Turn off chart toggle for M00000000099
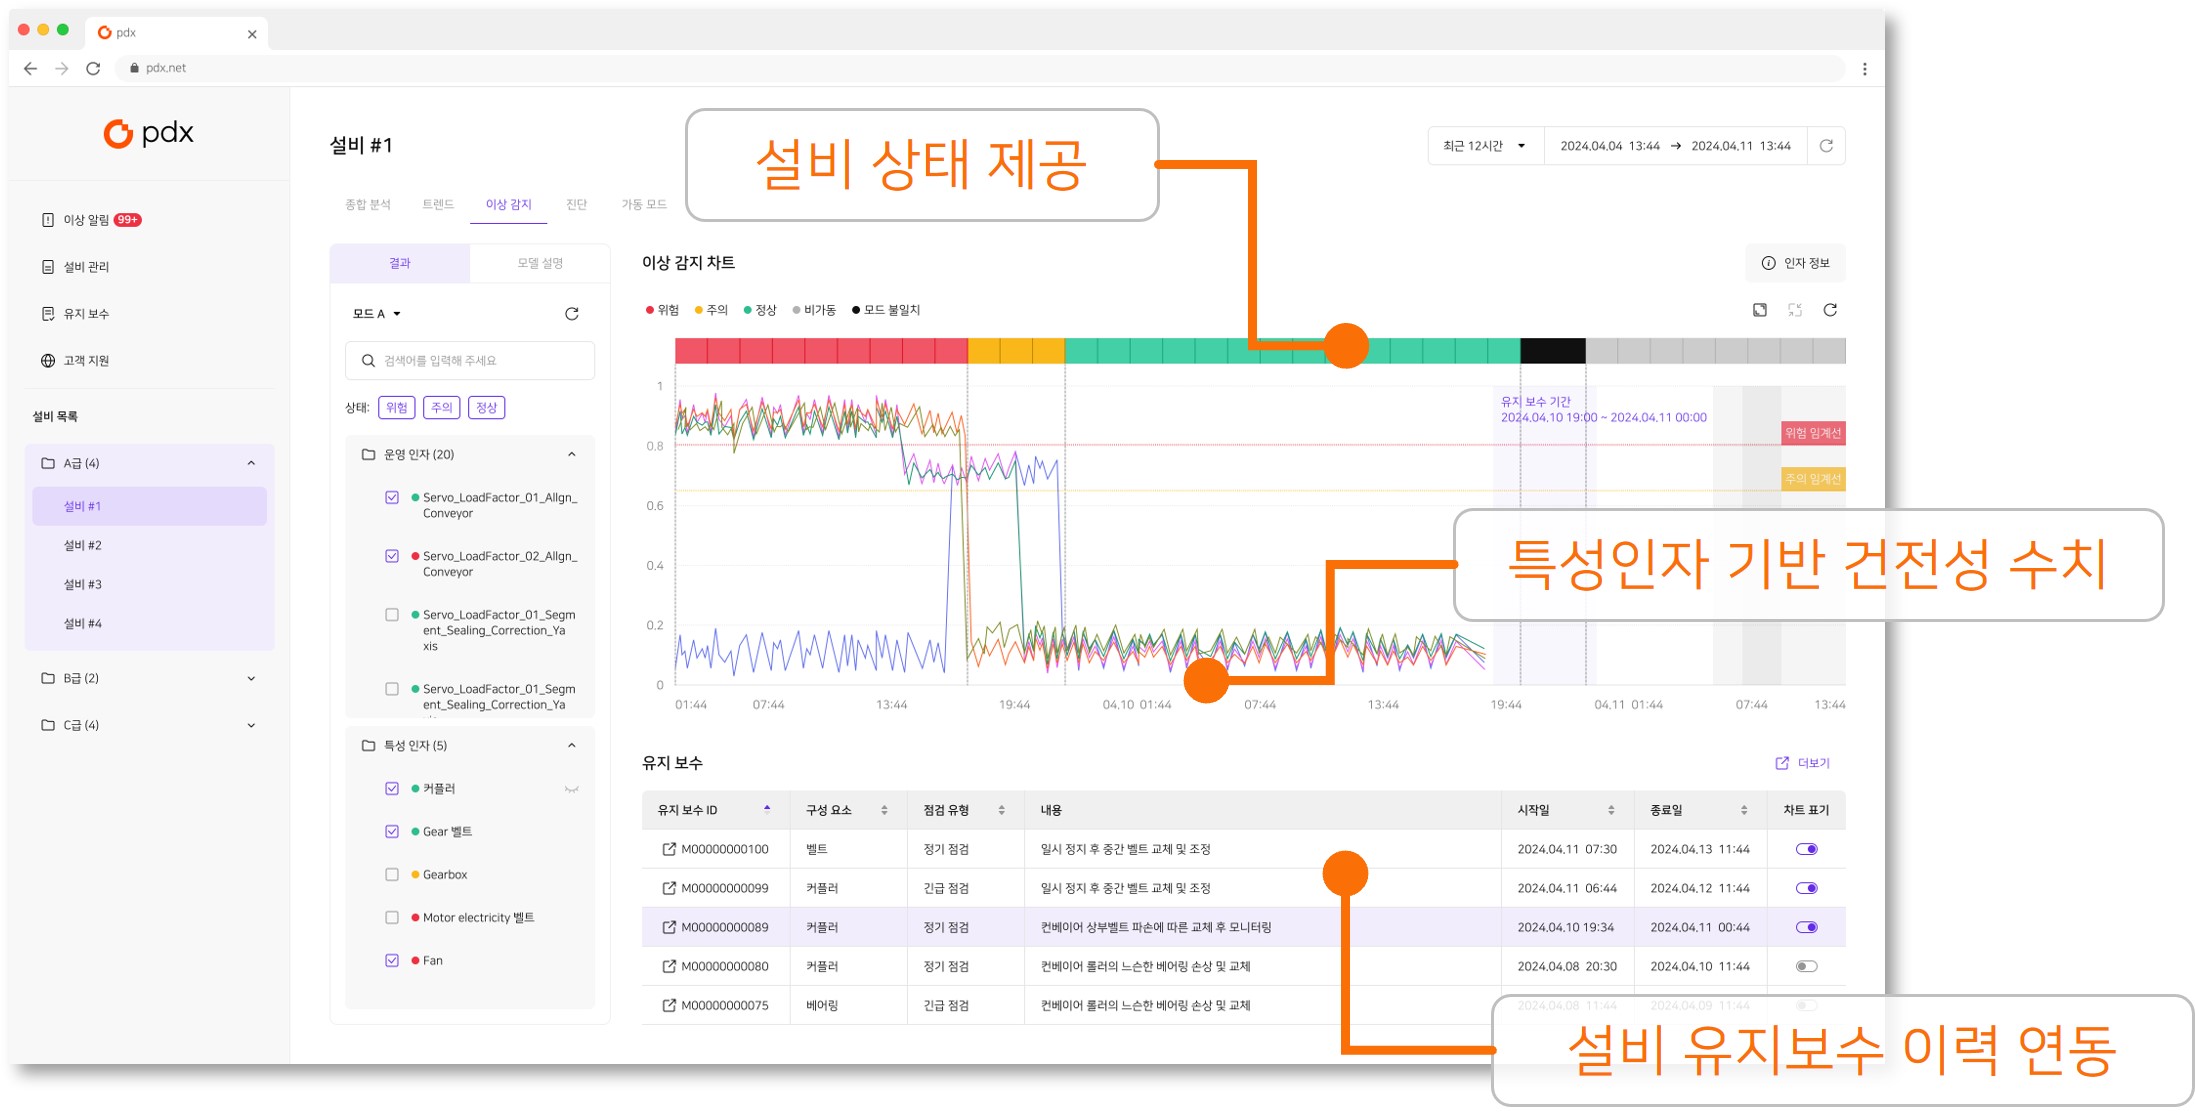The image size is (2195, 1116). click(x=1806, y=888)
